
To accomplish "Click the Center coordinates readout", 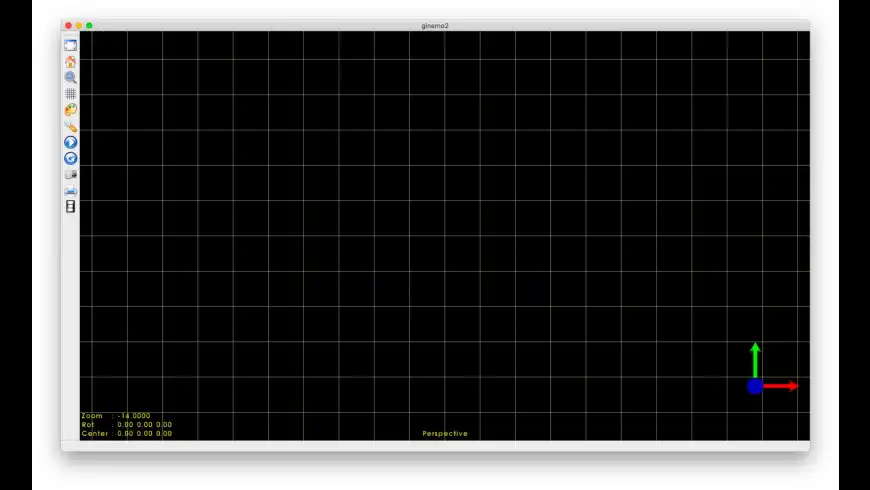I will click(x=144, y=433).
